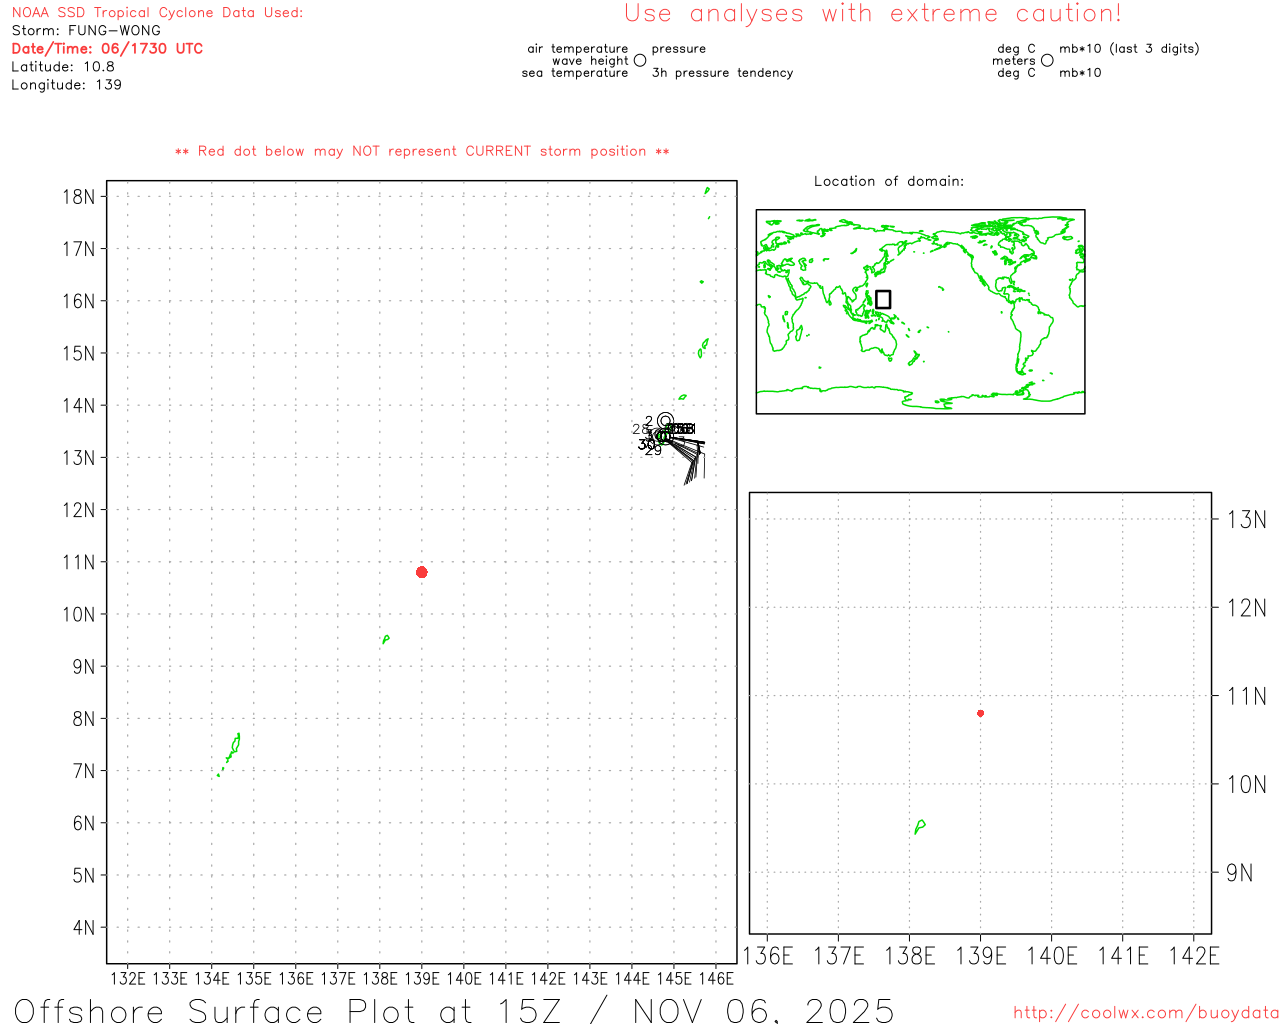Screen dimensions: 1280x1024
Task: Click the red storm dot on the main map
Action: coord(422,572)
